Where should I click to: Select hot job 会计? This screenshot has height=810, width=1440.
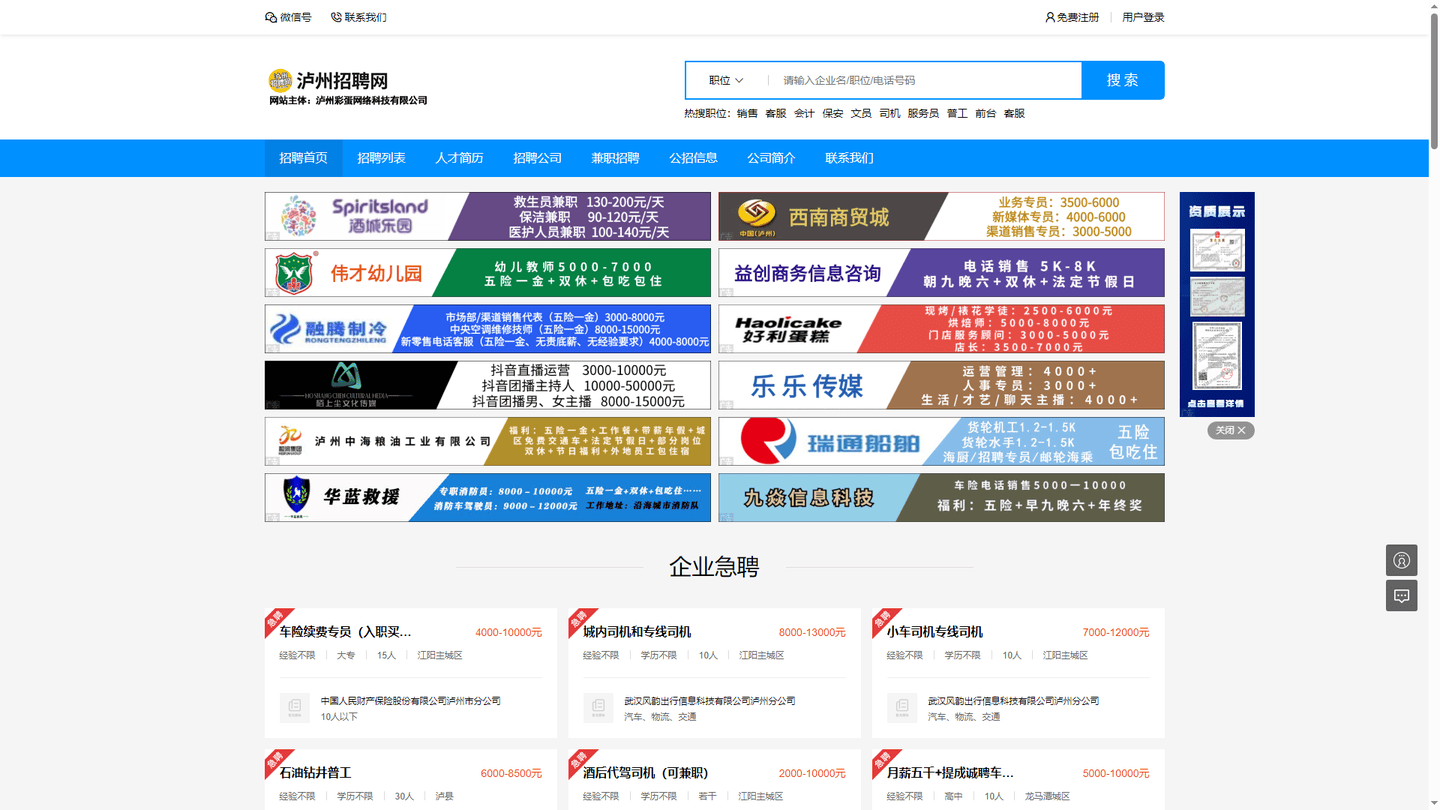804,114
